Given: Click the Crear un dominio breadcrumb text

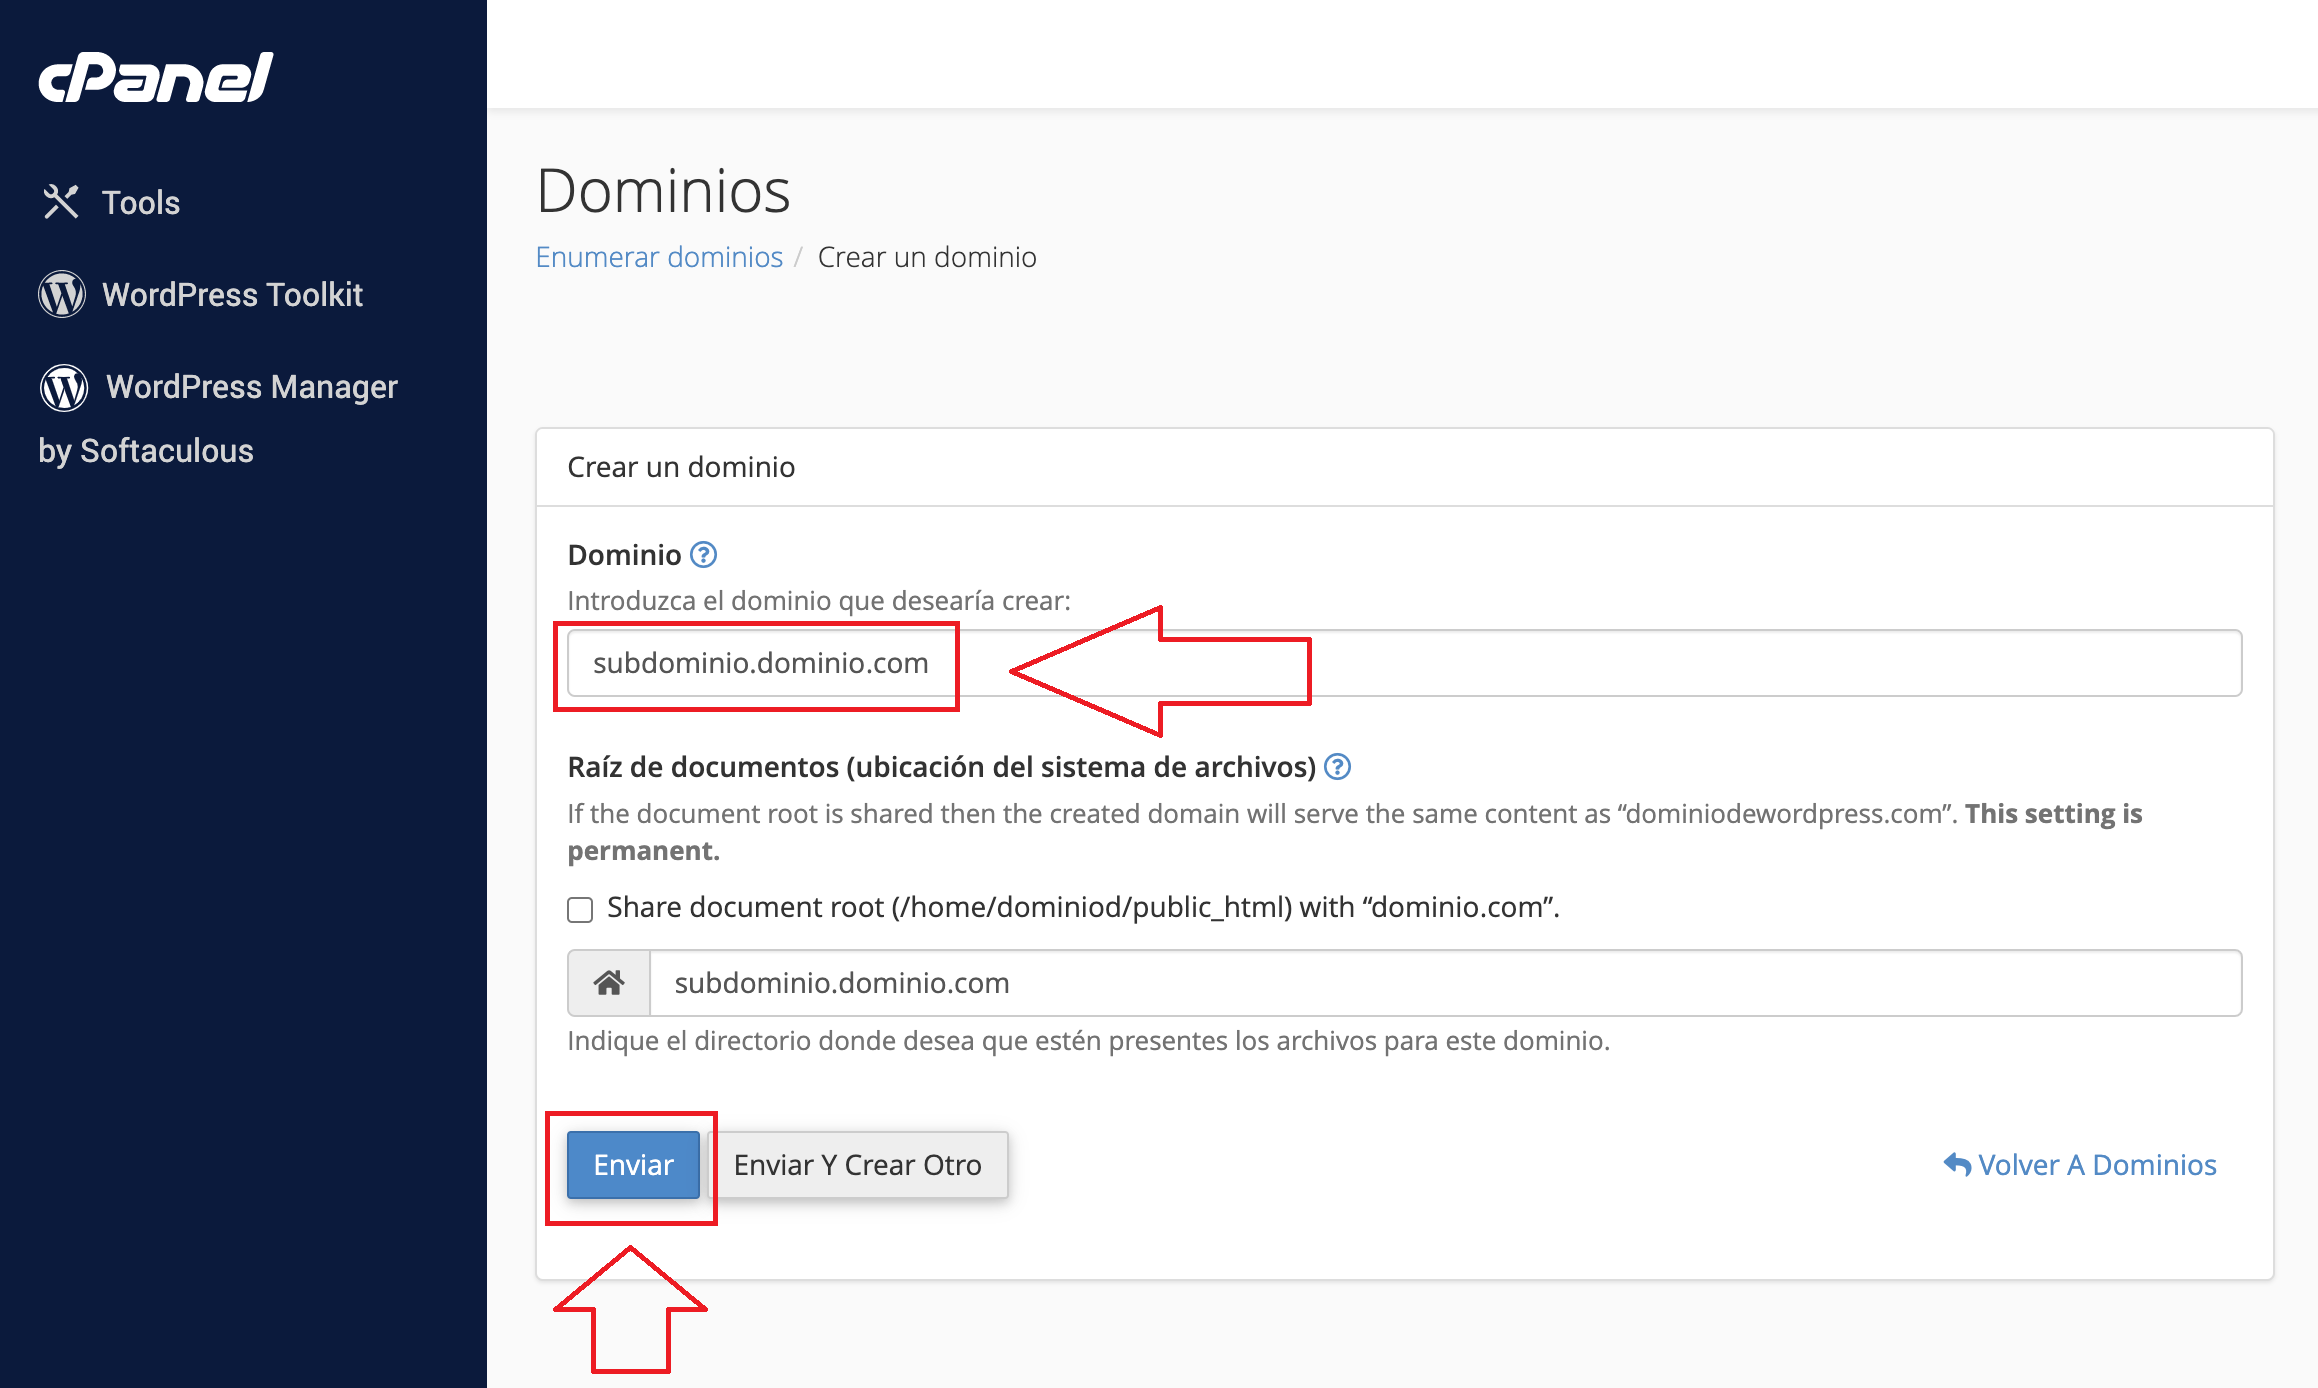Looking at the screenshot, I should pyautogui.click(x=926, y=257).
